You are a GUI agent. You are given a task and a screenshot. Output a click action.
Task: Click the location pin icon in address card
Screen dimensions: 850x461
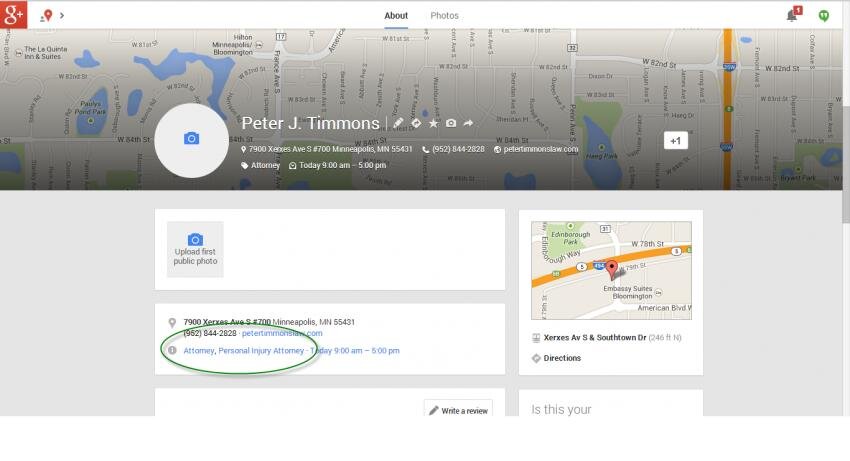[172, 323]
